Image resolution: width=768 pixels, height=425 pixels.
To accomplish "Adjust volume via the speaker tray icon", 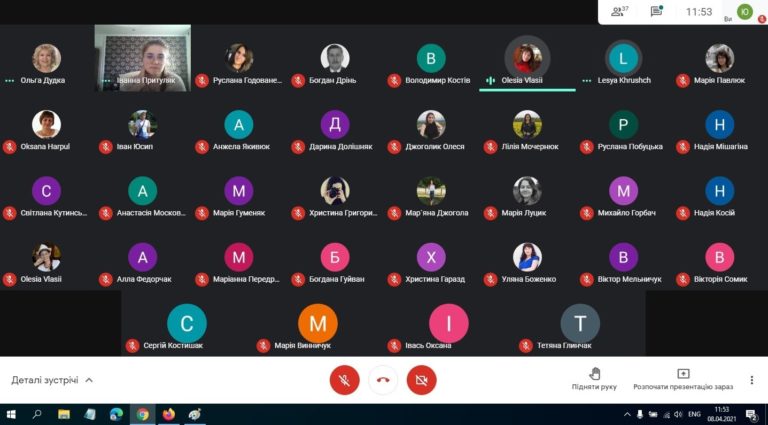I will [678, 415].
